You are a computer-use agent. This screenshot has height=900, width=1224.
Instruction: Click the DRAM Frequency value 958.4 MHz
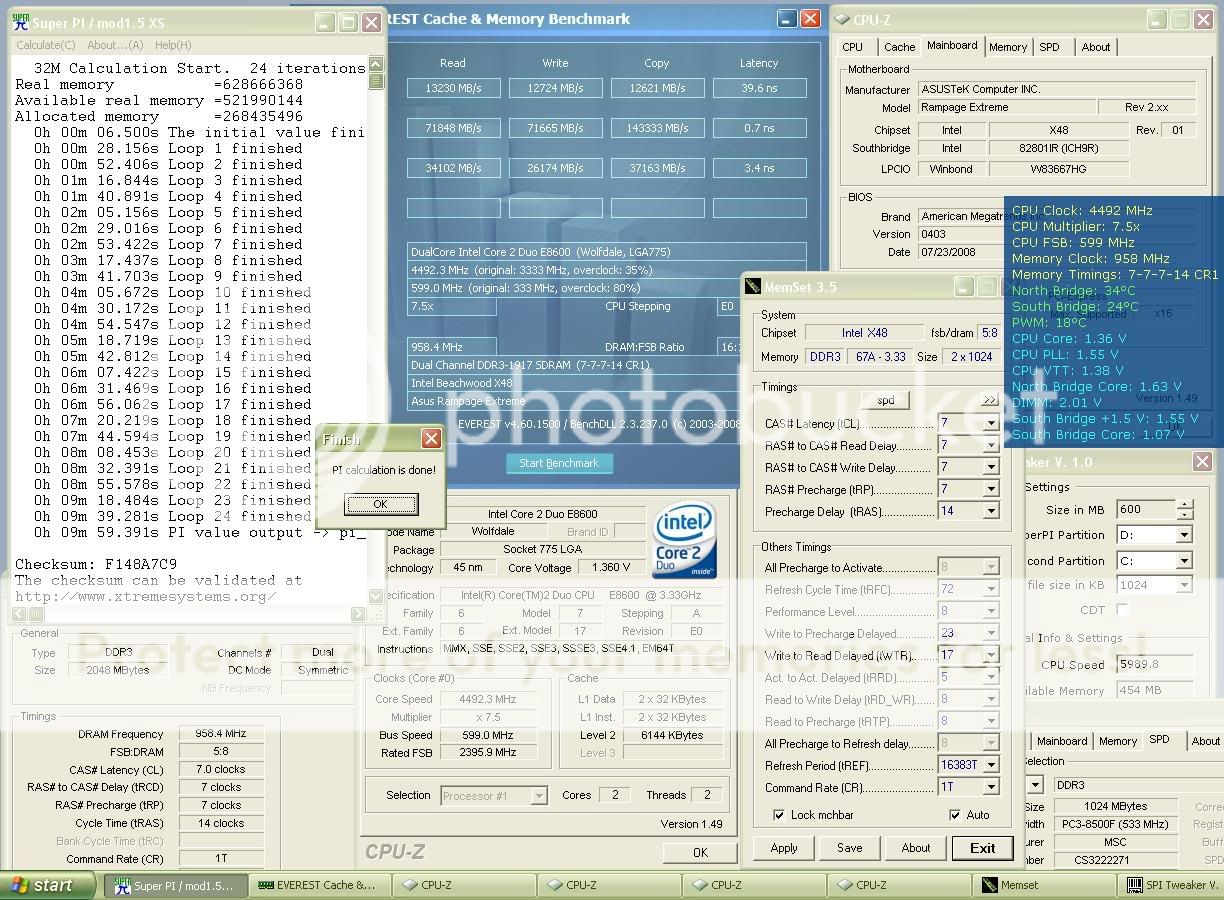coord(222,734)
